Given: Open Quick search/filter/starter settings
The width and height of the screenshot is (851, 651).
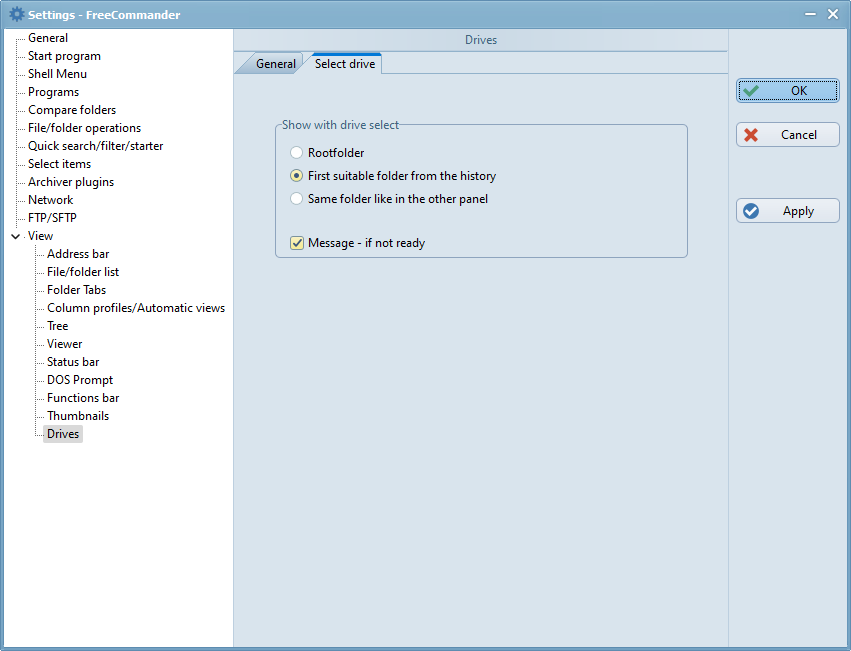Looking at the screenshot, I should 96,146.
